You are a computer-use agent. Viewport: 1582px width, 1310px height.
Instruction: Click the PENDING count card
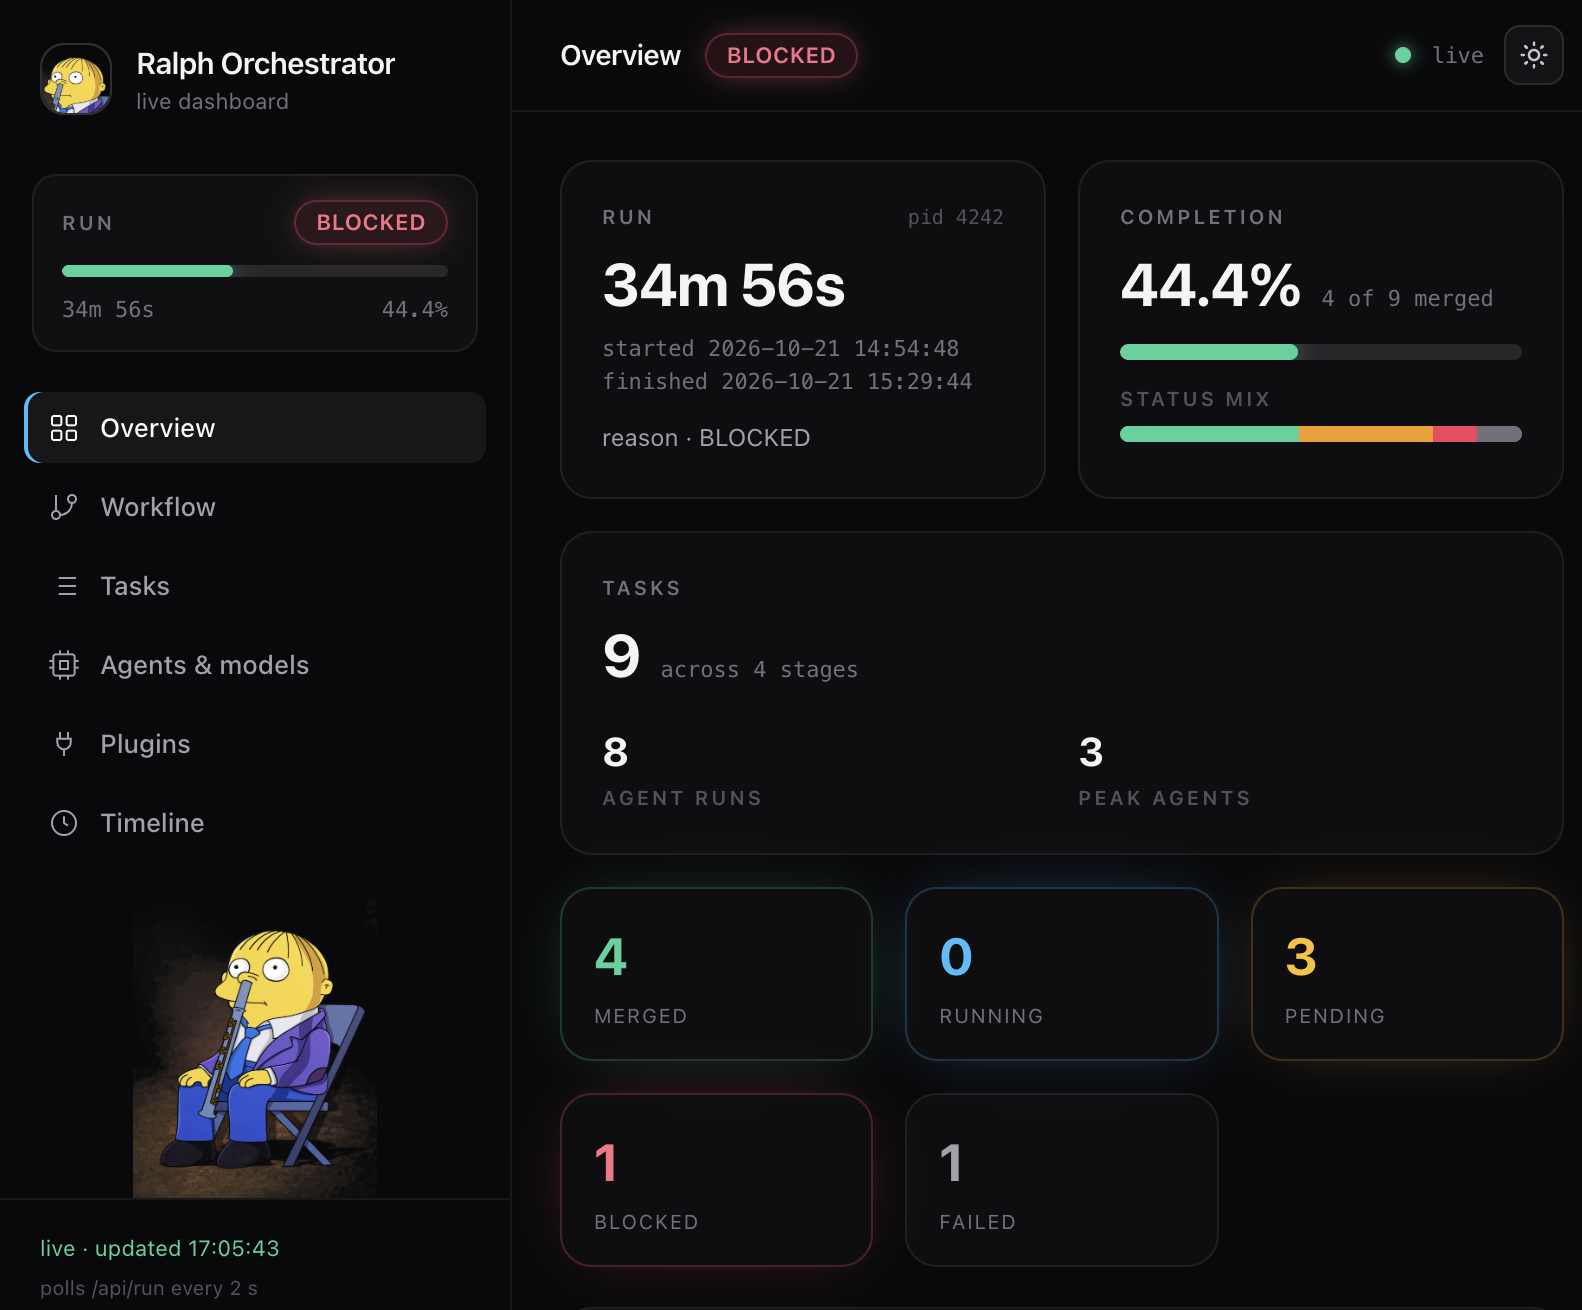(1407, 974)
